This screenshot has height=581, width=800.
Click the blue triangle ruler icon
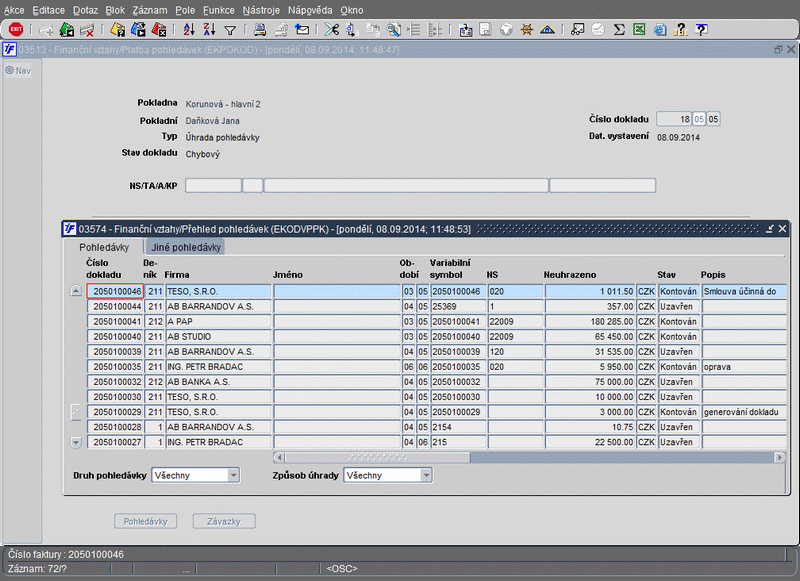[x=547, y=30]
